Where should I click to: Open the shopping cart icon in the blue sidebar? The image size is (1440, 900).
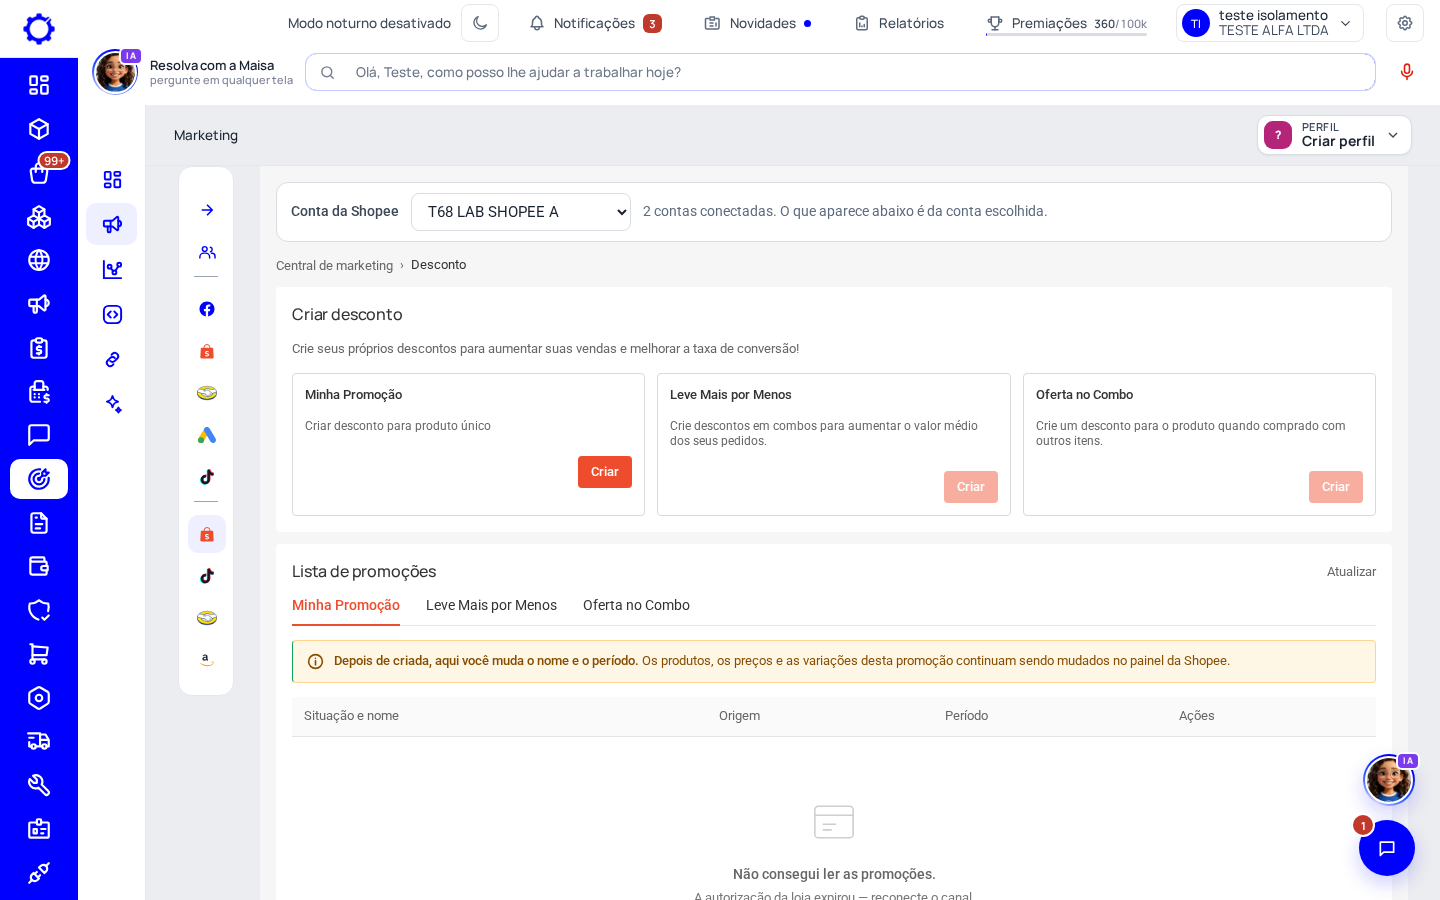[39, 654]
